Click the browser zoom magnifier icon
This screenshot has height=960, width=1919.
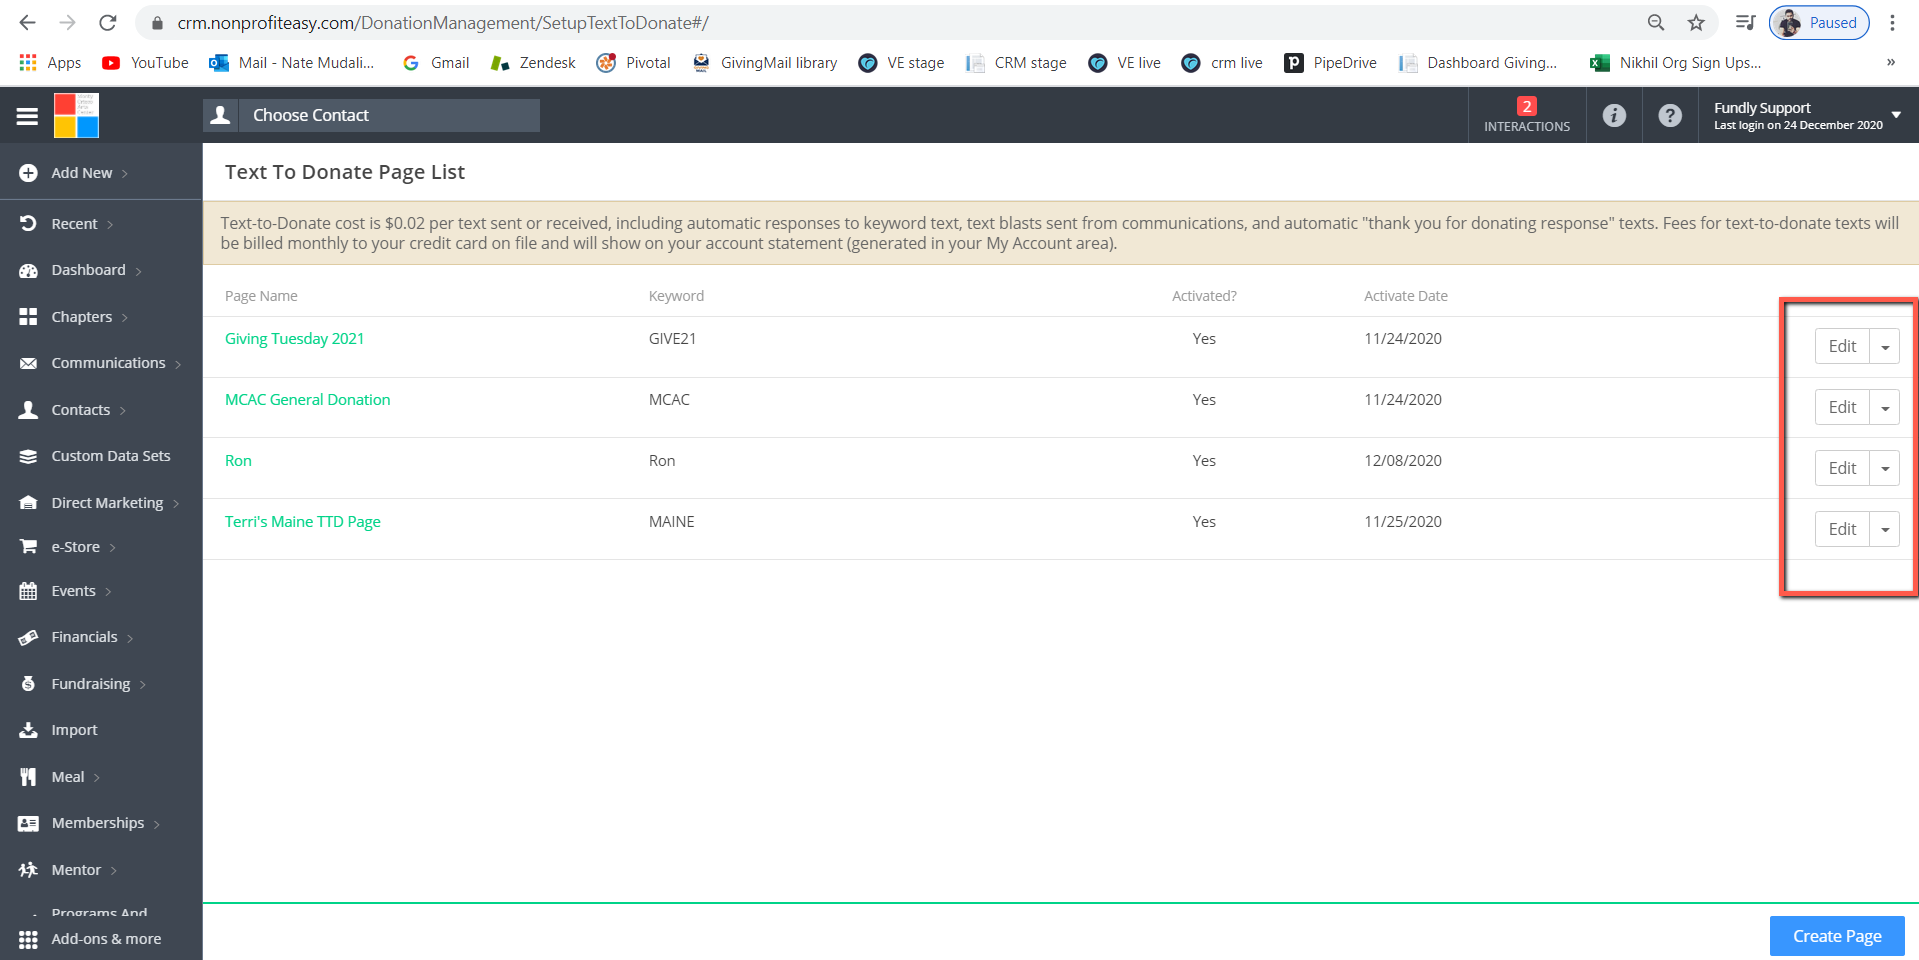click(x=1656, y=22)
